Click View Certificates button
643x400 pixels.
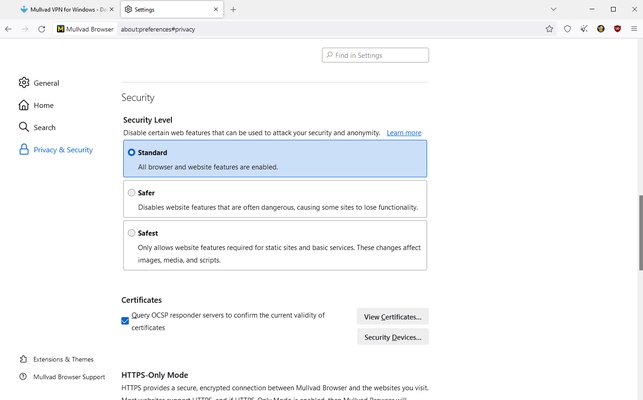[x=392, y=317]
